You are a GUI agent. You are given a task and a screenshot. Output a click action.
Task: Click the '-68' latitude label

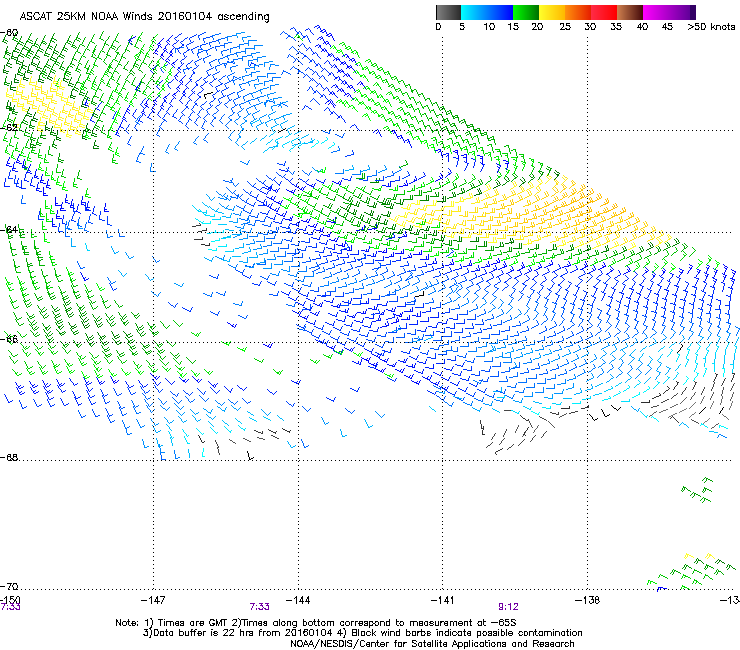point(9,457)
